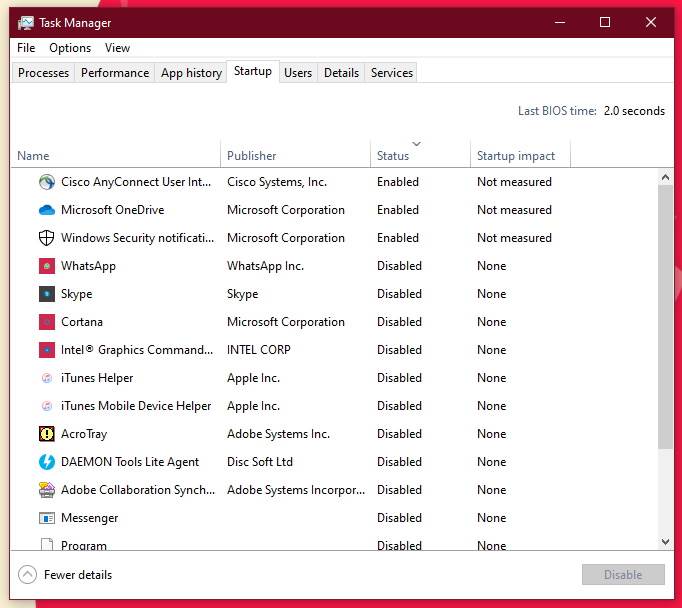Image resolution: width=682 pixels, height=608 pixels.
Task: Click the scrollbar down arrow
Action: pyautogui.click(x=666, y=541)
